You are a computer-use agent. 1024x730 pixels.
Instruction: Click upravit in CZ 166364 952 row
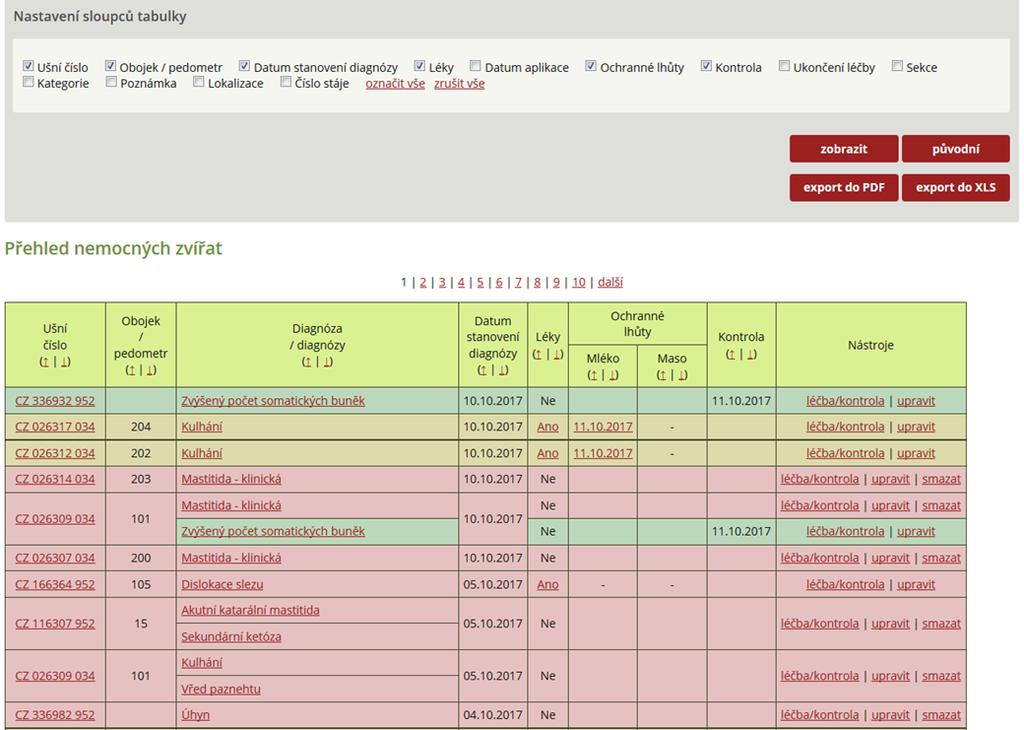point(916,584)
